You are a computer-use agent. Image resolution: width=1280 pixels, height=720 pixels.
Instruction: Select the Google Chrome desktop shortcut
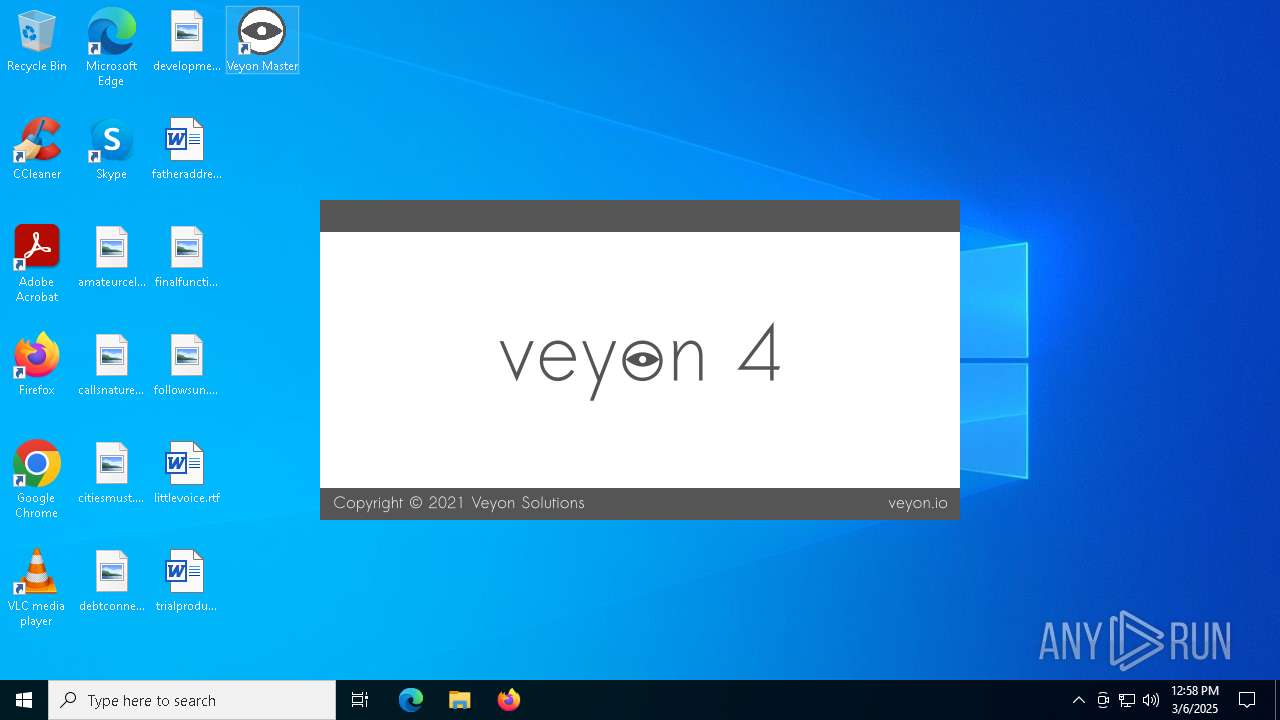coord(37,480)
